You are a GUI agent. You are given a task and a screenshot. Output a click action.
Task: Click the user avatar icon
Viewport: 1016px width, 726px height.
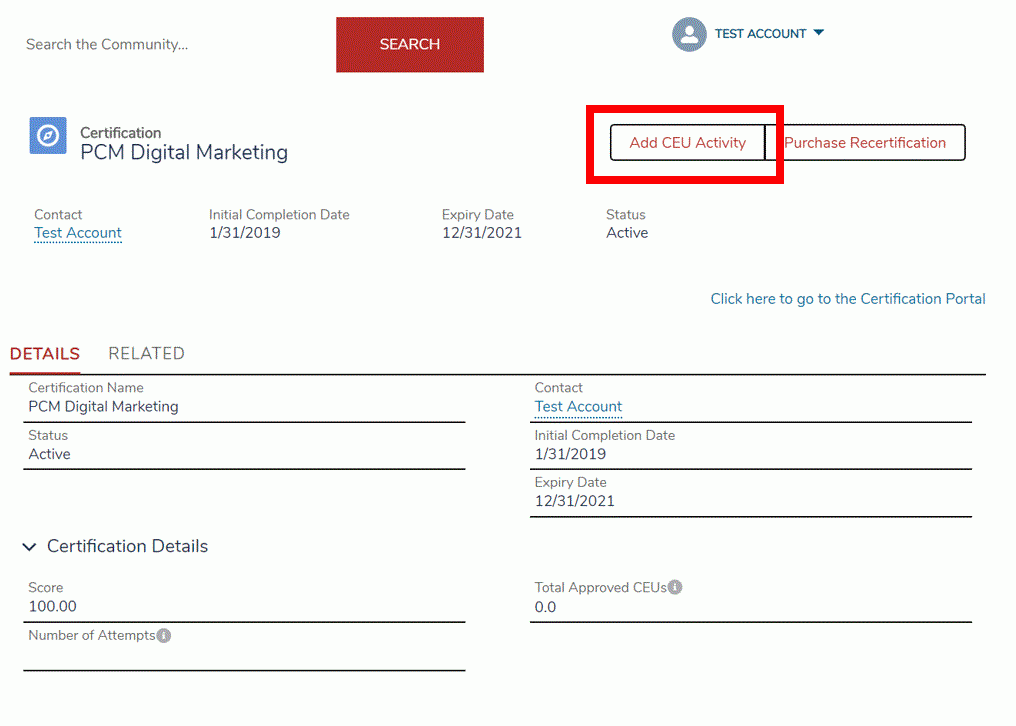pos(689,34)
